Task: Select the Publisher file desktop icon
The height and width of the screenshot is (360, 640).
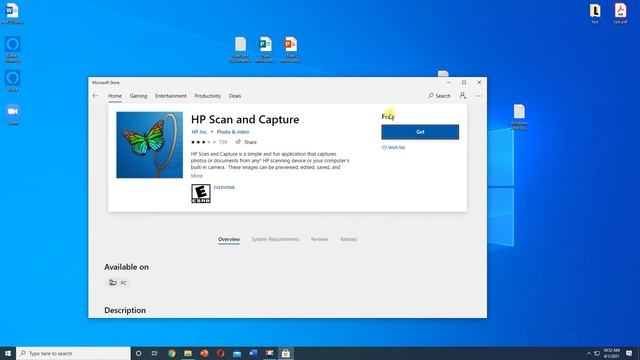Action: click(265, 49)
